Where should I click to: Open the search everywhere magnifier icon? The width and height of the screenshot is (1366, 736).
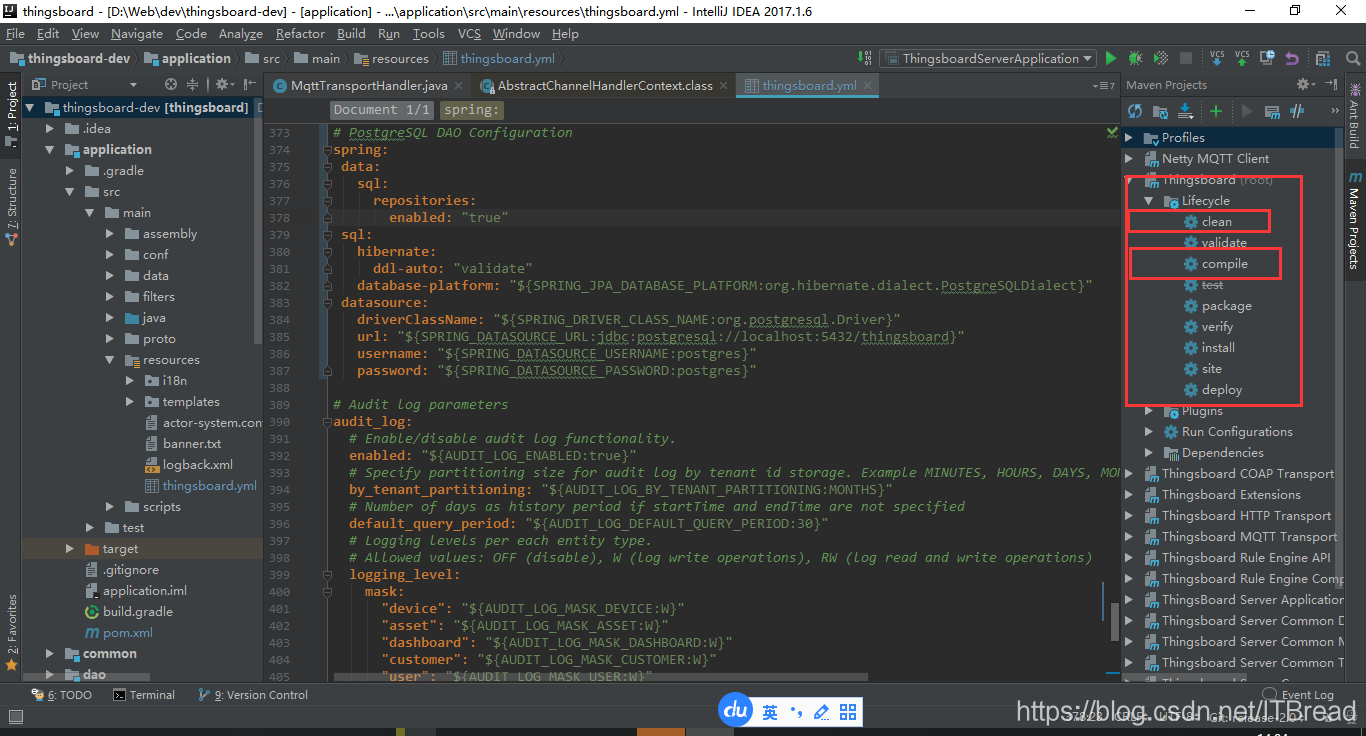click(x=1353, y=58)
